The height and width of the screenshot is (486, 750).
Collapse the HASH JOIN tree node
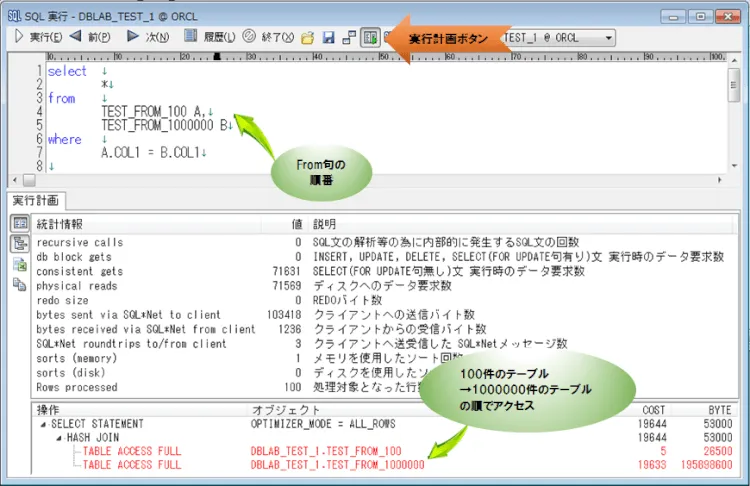point(59,438)
